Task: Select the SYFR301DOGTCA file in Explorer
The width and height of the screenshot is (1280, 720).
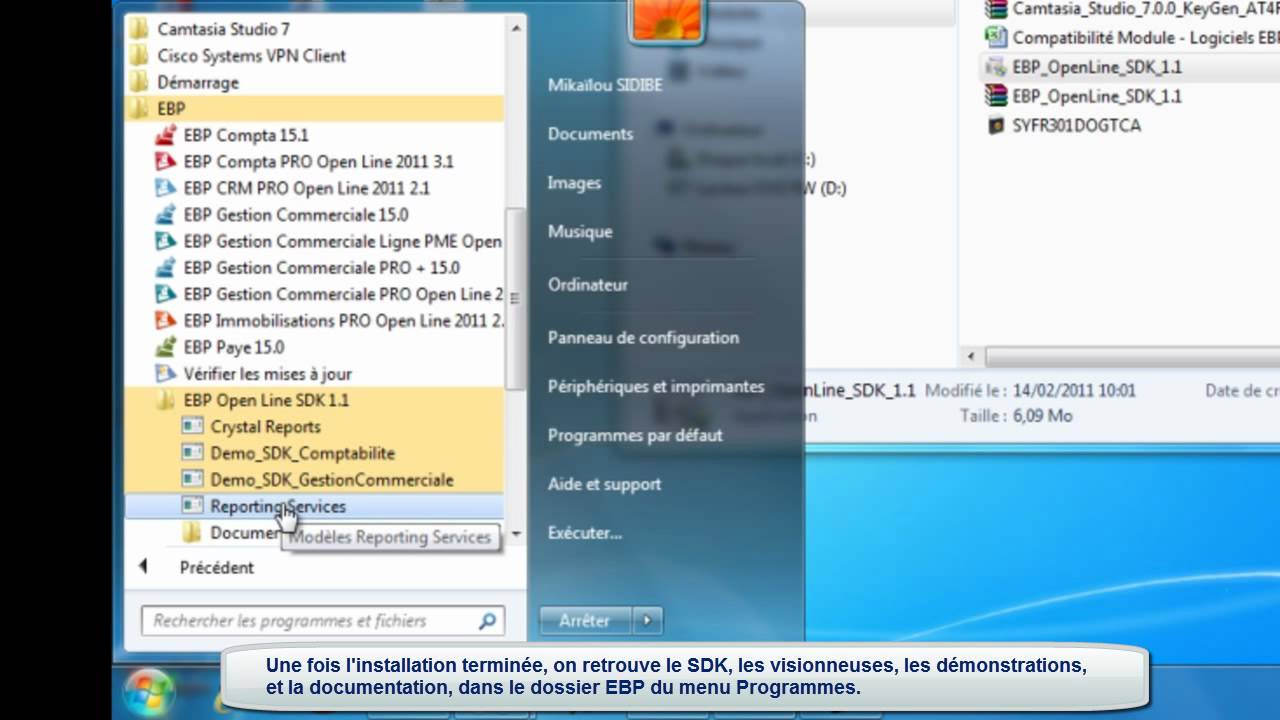Action: click(1063, 125)
